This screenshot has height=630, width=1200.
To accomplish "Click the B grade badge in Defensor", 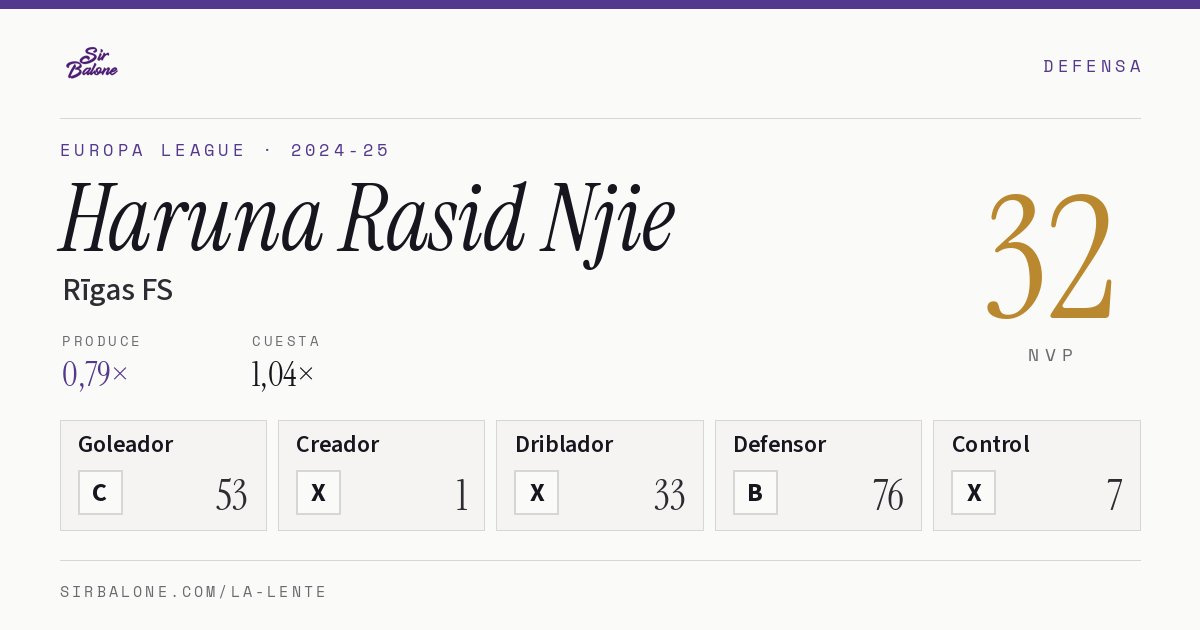I will [x=755, y=492].
